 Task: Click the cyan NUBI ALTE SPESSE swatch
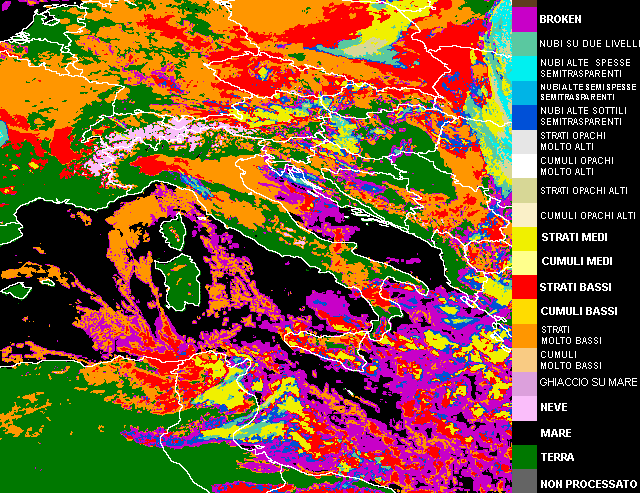click(524, 69)
